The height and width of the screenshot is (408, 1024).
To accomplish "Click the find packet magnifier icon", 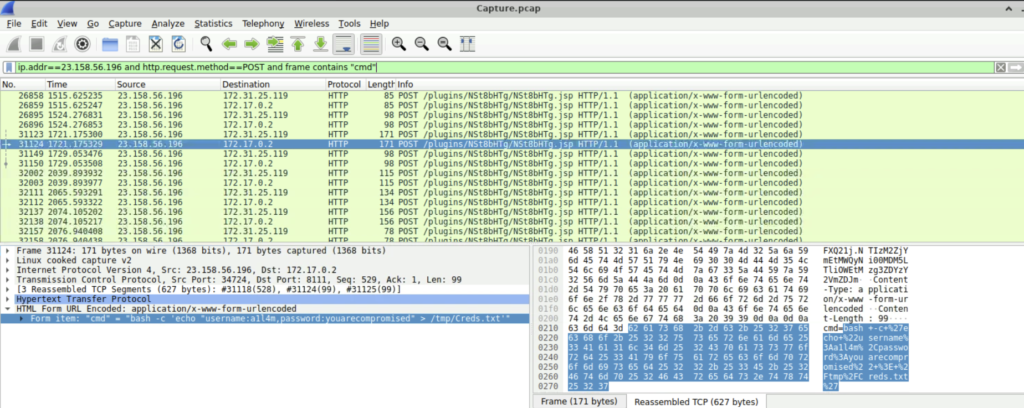I will pos(206,44).
